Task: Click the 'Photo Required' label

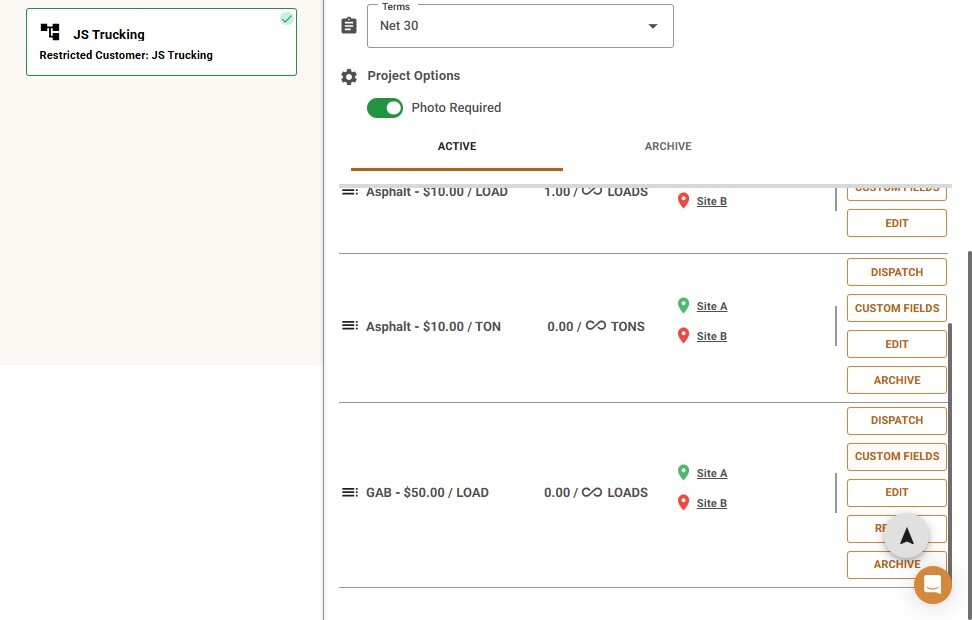Action: (456, 108)
